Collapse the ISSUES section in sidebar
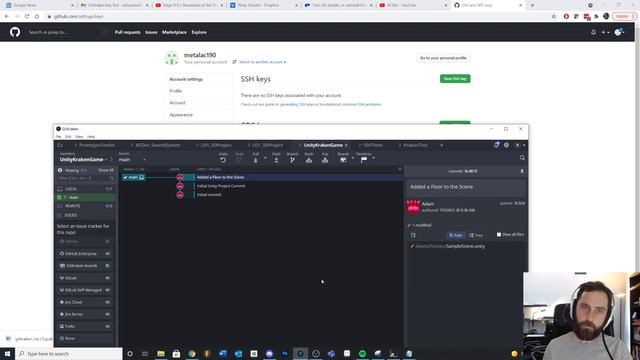 (x=85, y=215)
